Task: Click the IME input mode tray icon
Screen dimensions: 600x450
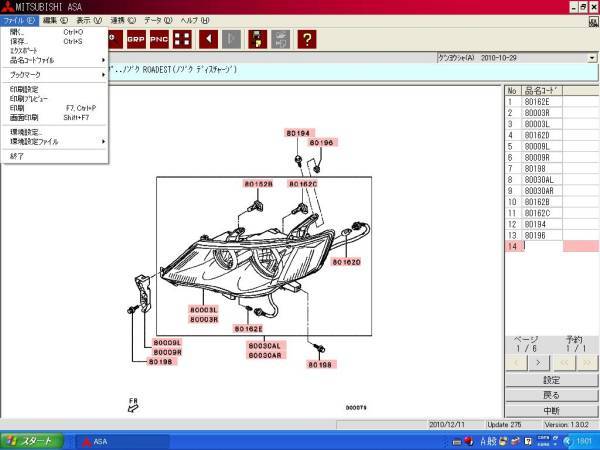Action: (486, 441)
